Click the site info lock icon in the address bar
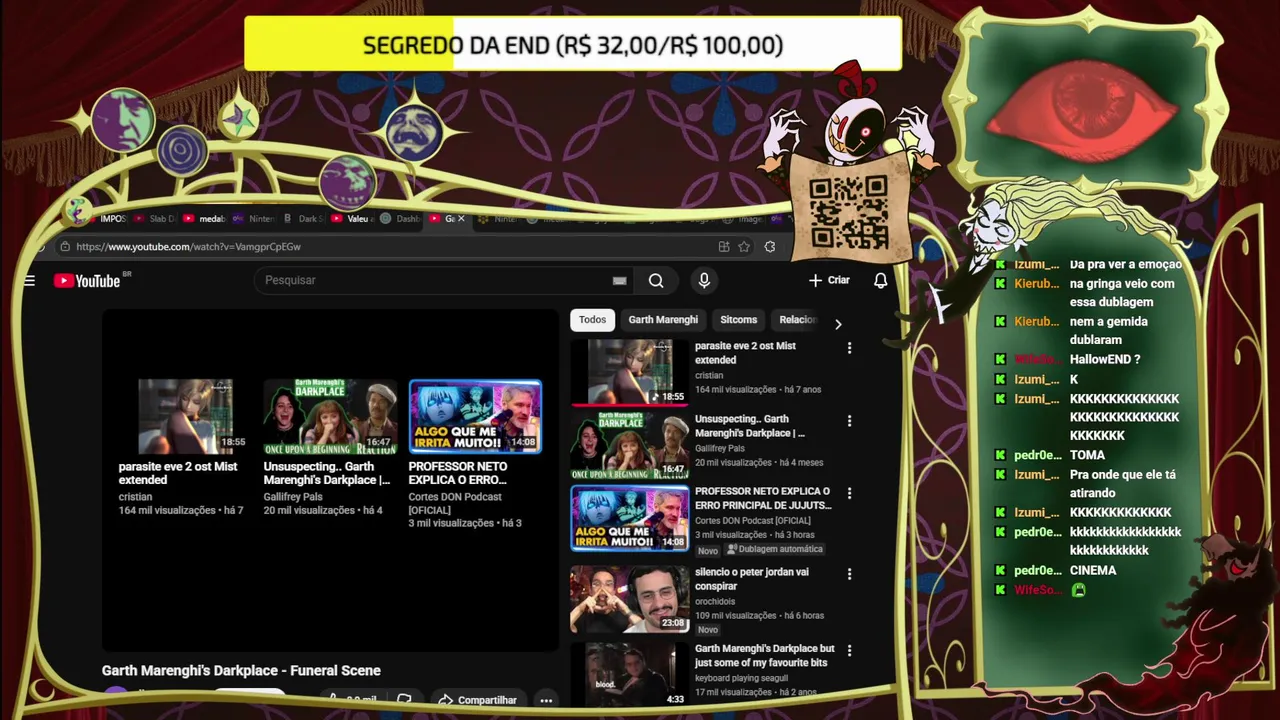This screenshot has width=1280, height=720. point(65,247)
